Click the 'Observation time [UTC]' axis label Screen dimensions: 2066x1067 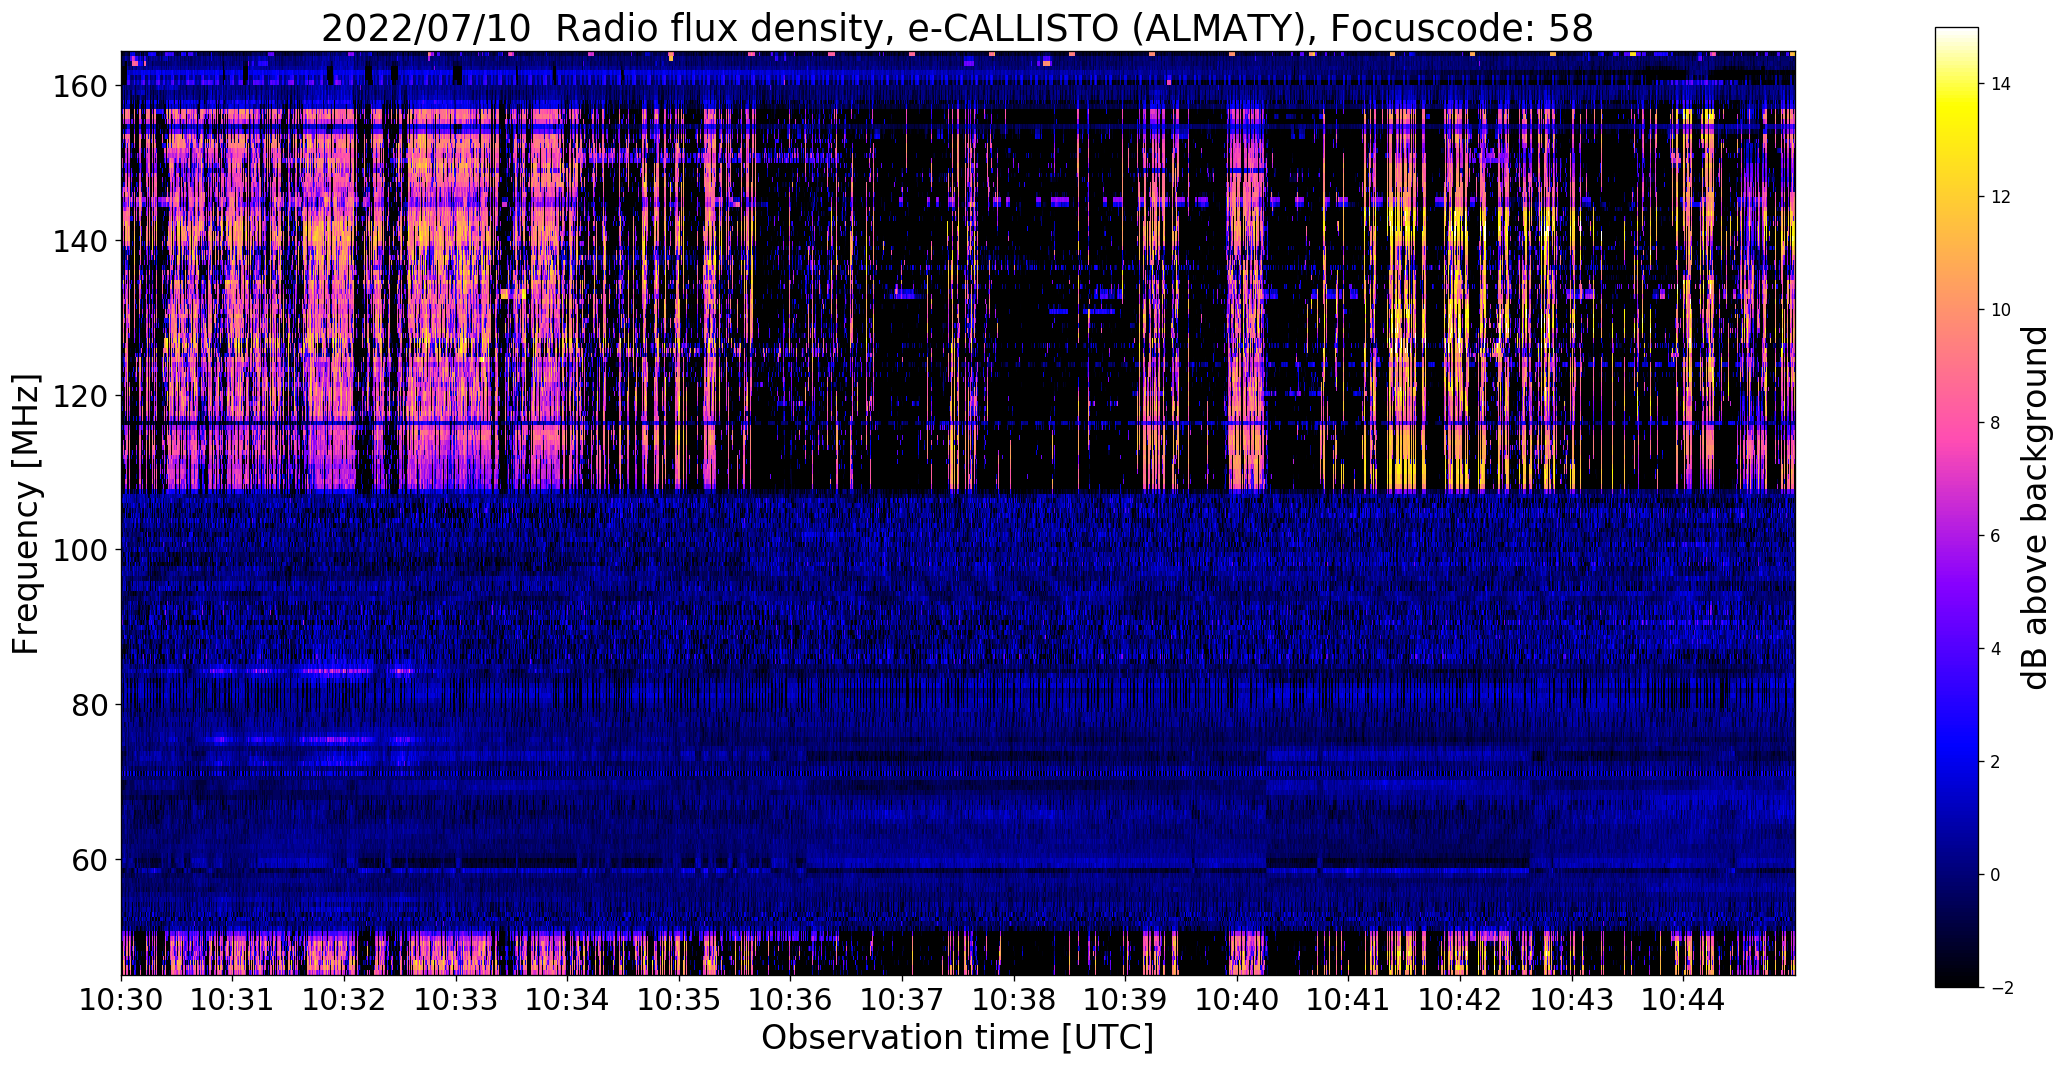(x=957, y=1038)
